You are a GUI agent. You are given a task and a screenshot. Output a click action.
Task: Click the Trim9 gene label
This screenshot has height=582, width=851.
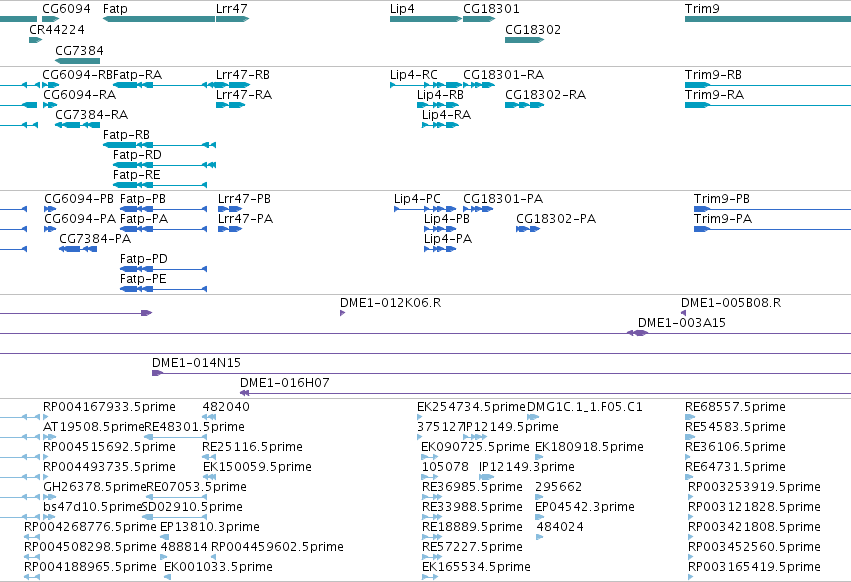(702, 9)
